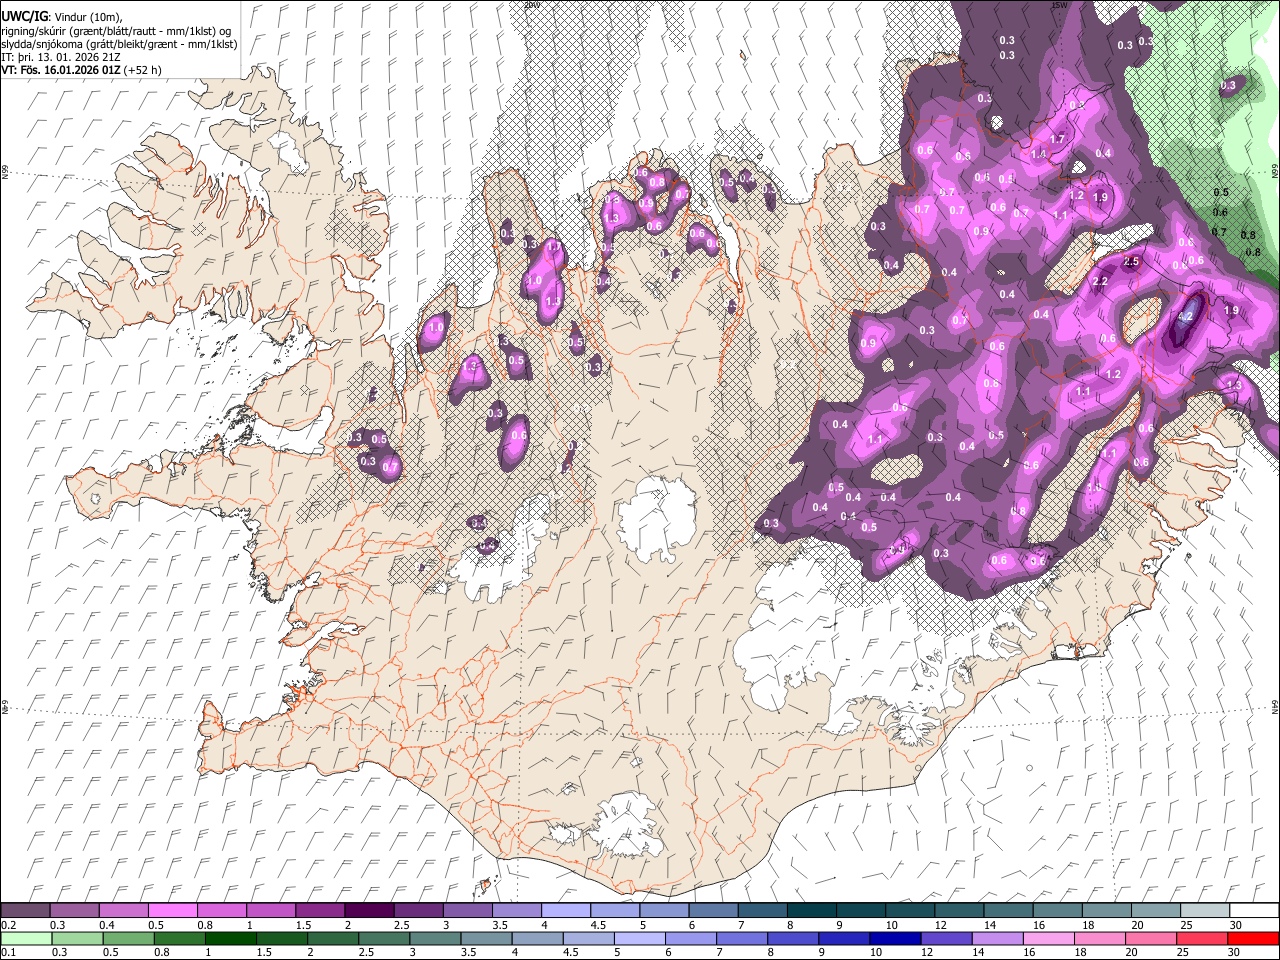The image size is (1280, 960).
Task: Pick upper legend swatch between 12 and 14
Action: [959, 911]
